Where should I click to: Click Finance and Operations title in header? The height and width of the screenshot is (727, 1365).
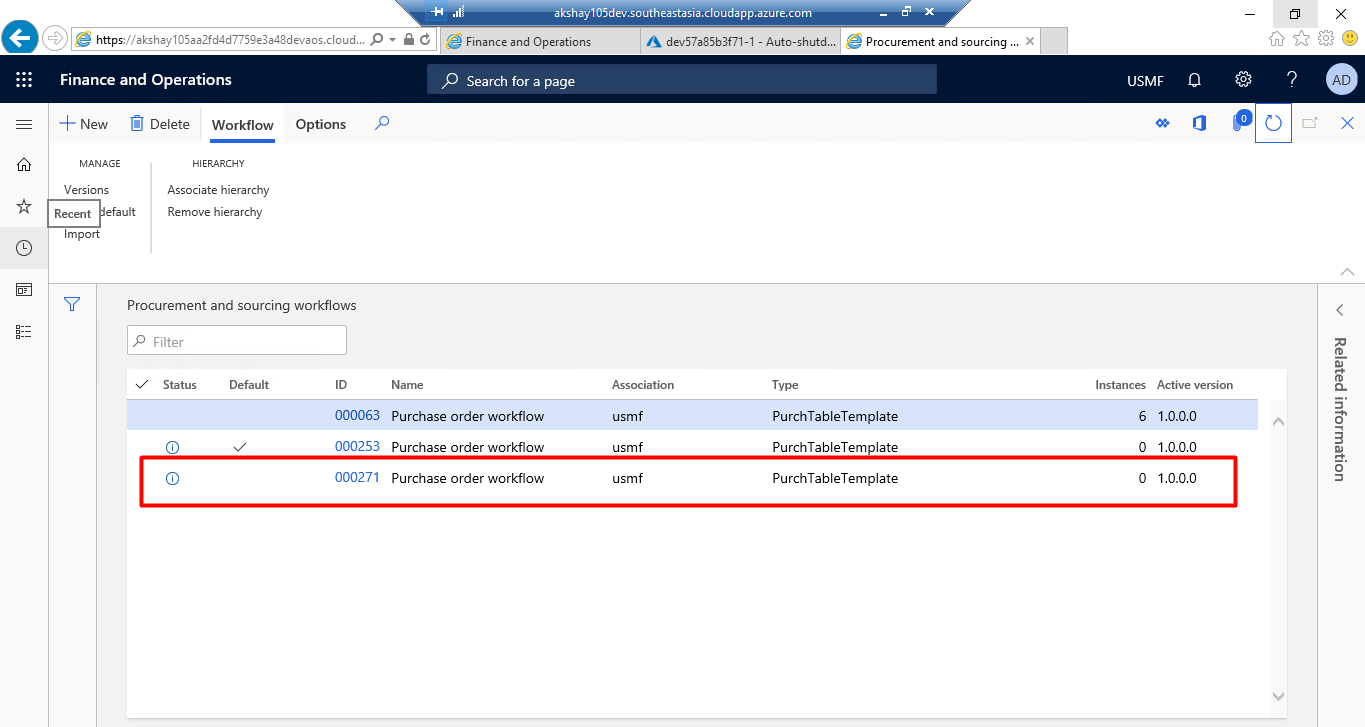146,80
